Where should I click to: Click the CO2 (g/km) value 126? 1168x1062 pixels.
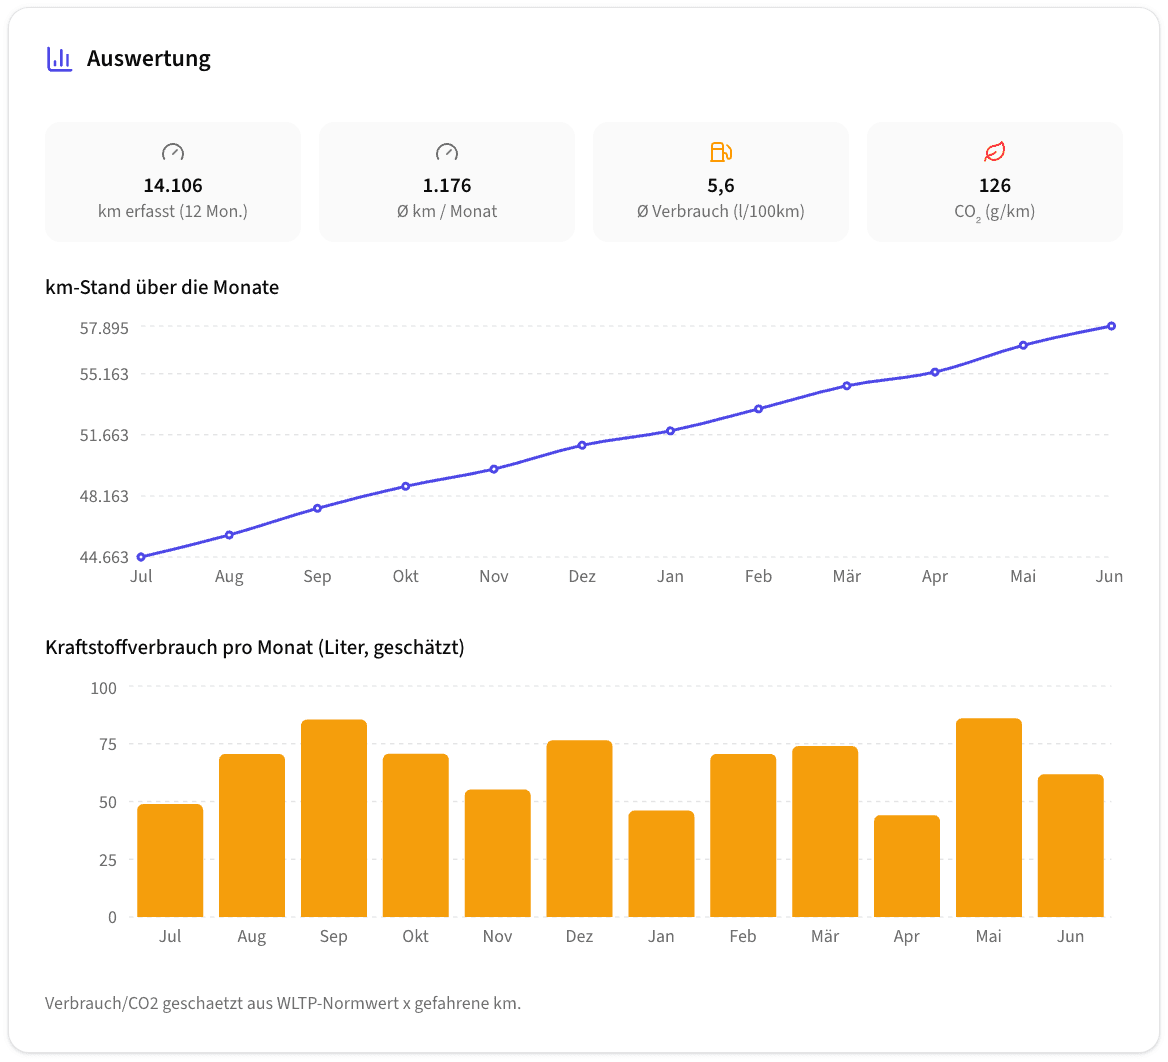994,185
